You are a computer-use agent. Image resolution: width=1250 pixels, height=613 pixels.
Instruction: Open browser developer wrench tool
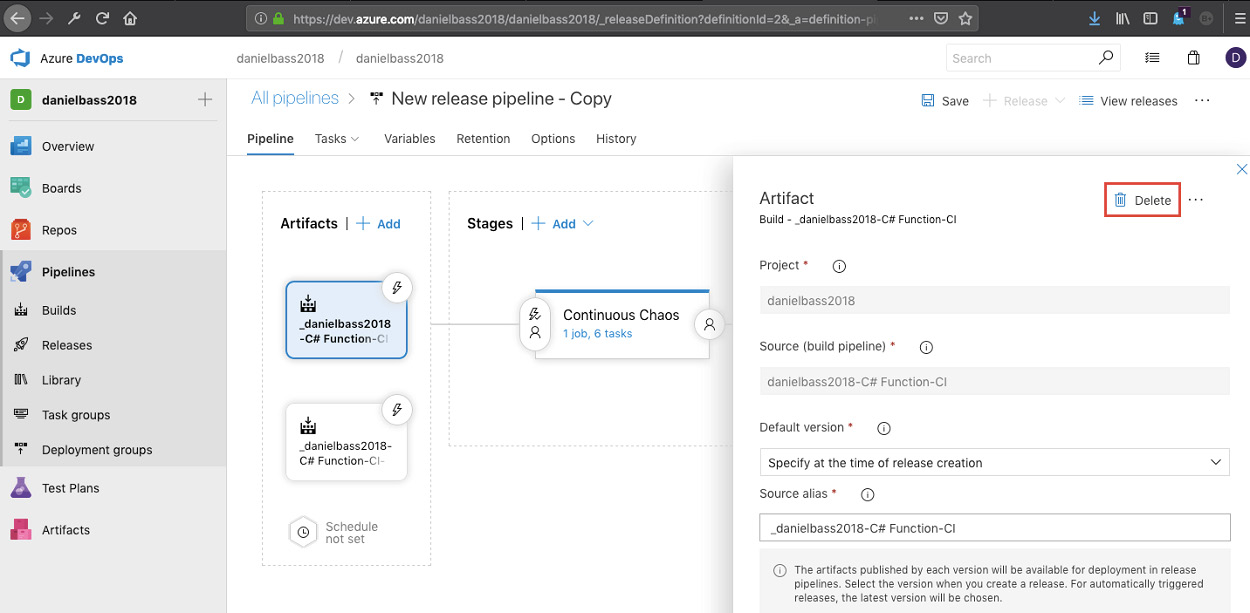[x=74, y=18]
